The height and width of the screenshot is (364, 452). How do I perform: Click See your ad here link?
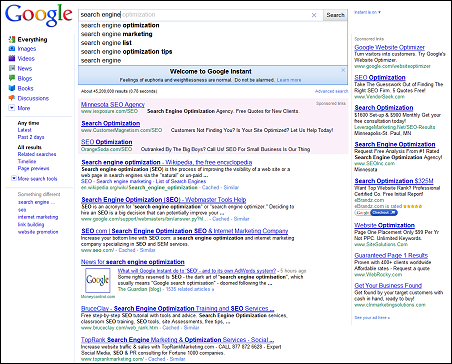(372, 318)
